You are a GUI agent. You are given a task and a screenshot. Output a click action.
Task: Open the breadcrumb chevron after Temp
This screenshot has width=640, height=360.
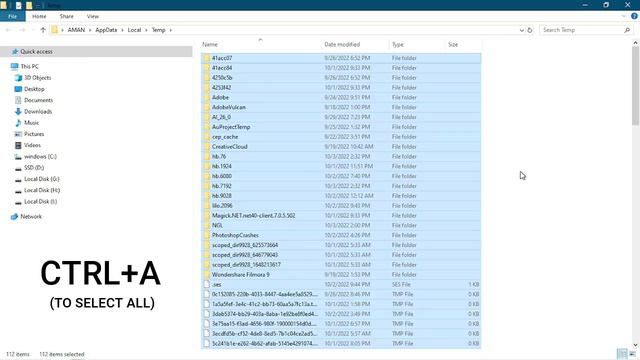click(171, 30)
